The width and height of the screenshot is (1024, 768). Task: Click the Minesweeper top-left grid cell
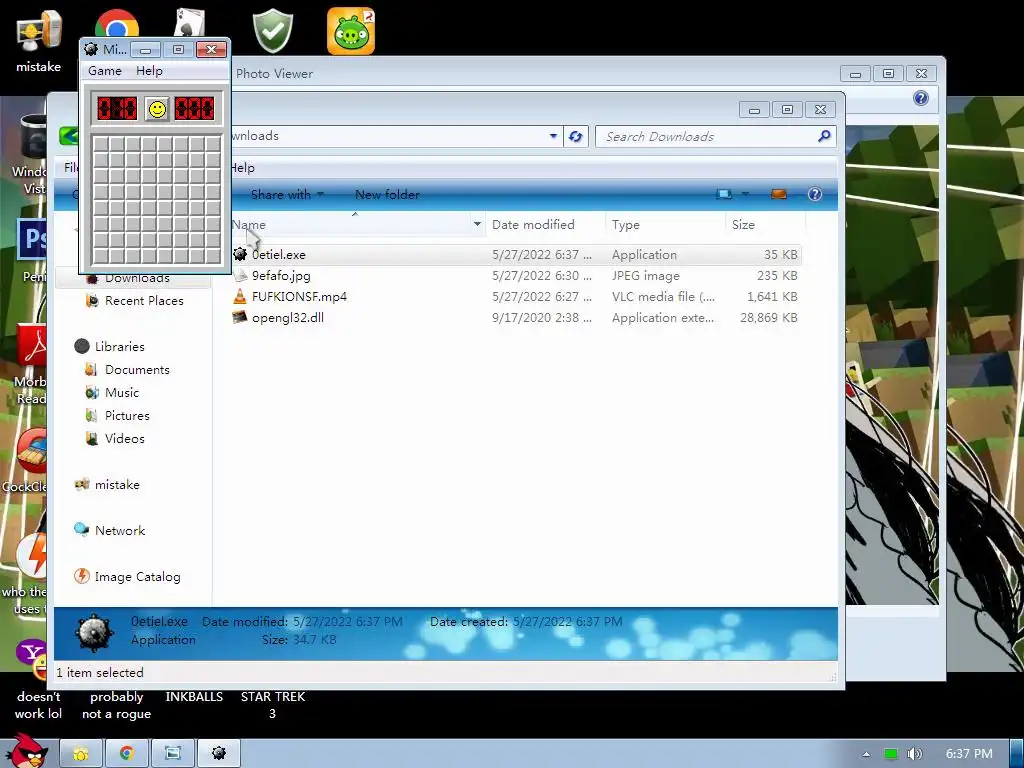tap(101, 144)
